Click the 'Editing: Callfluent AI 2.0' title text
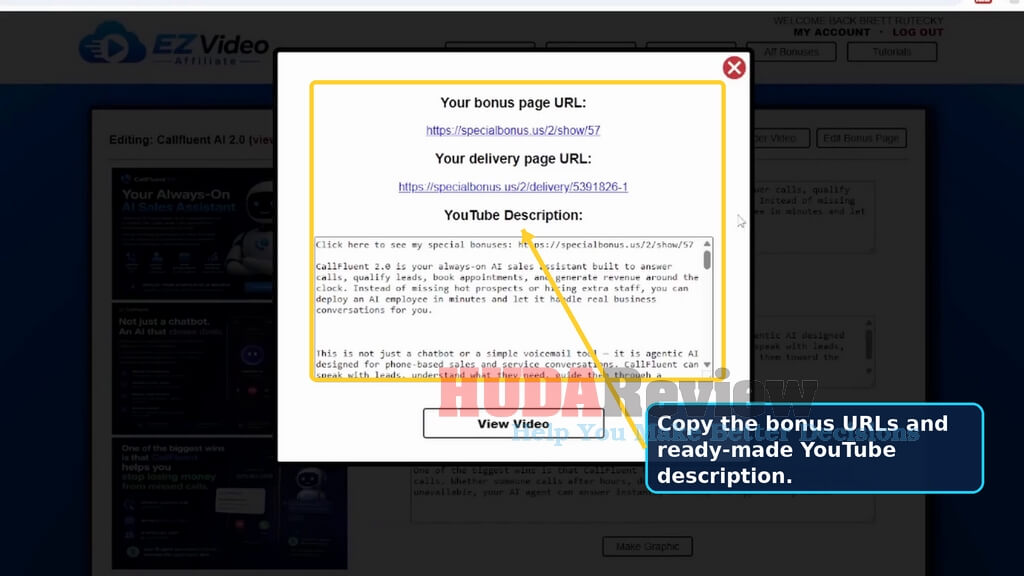Viewport: 1024px width, 576px height. [x=193, y=140]
